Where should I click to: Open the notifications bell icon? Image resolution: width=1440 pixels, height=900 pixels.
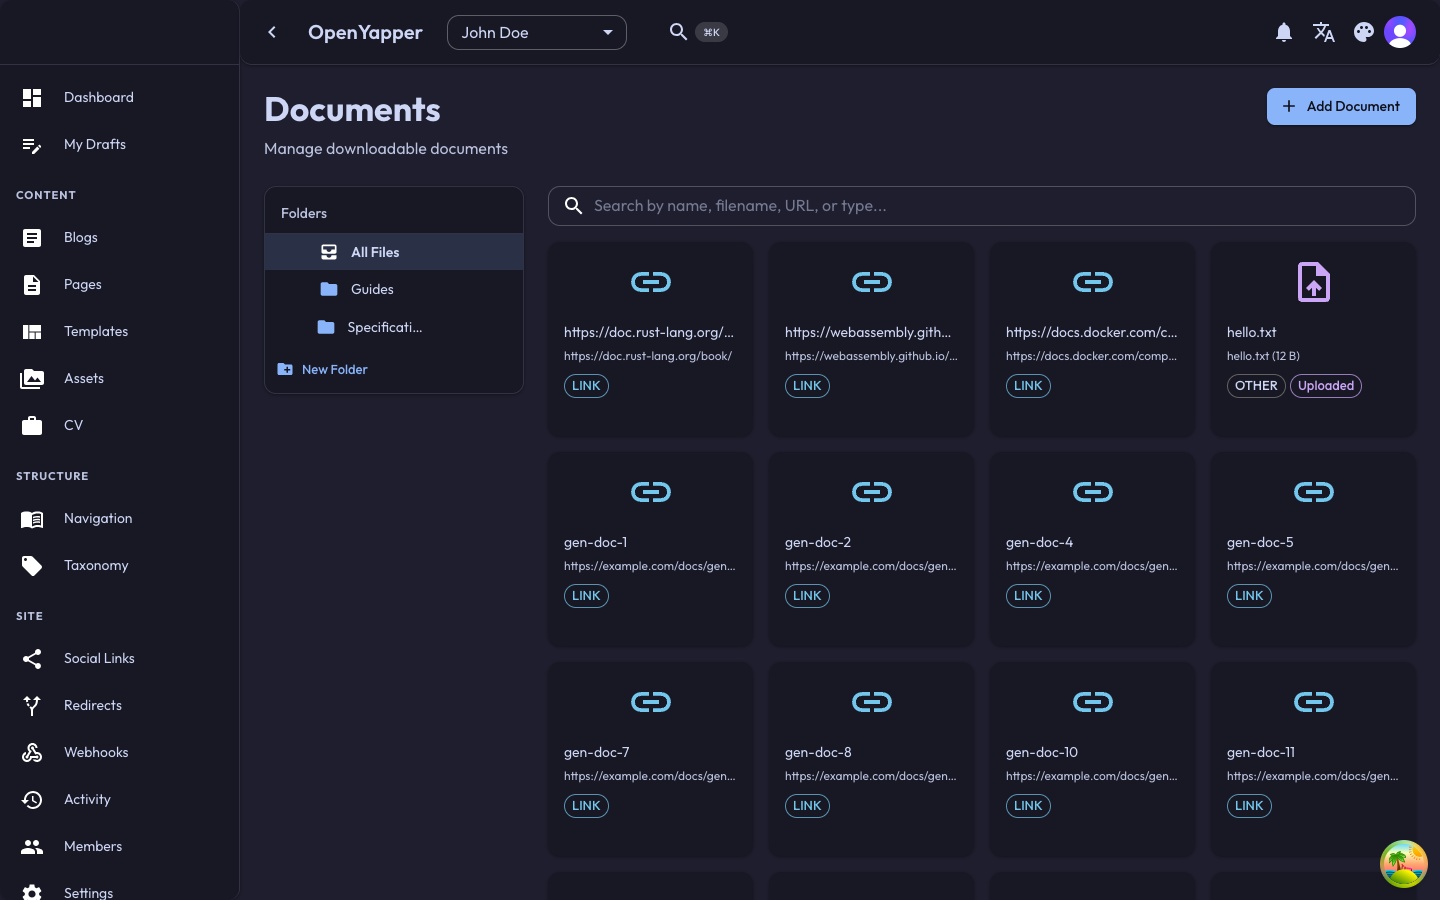tap(1284, 32)
